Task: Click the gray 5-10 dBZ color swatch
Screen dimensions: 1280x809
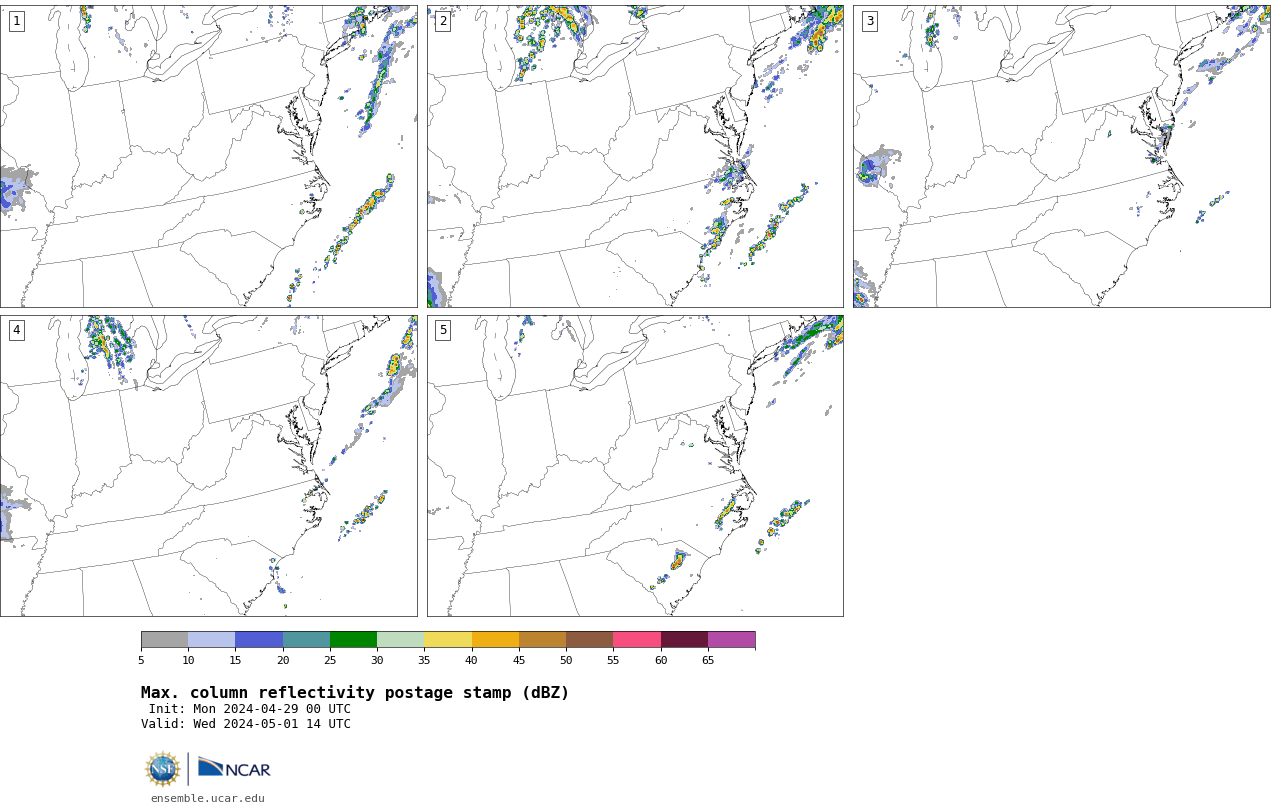Action: pos(164,640)
